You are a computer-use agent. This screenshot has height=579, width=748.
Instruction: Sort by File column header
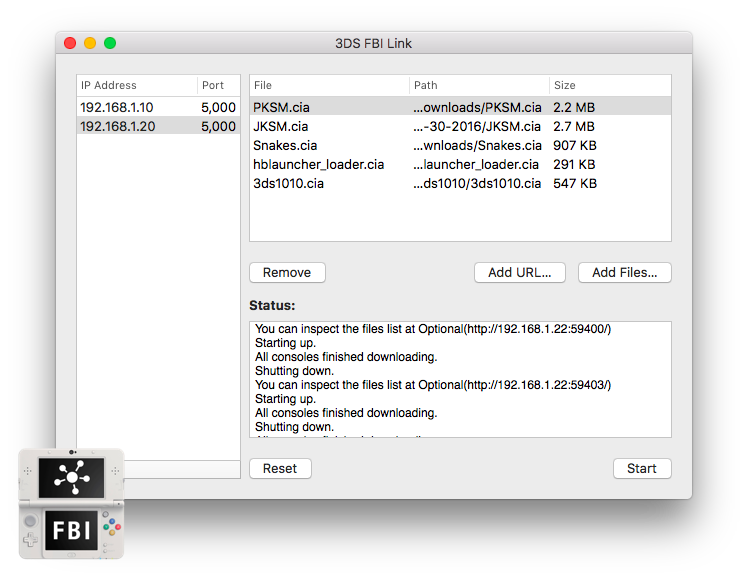329,85
